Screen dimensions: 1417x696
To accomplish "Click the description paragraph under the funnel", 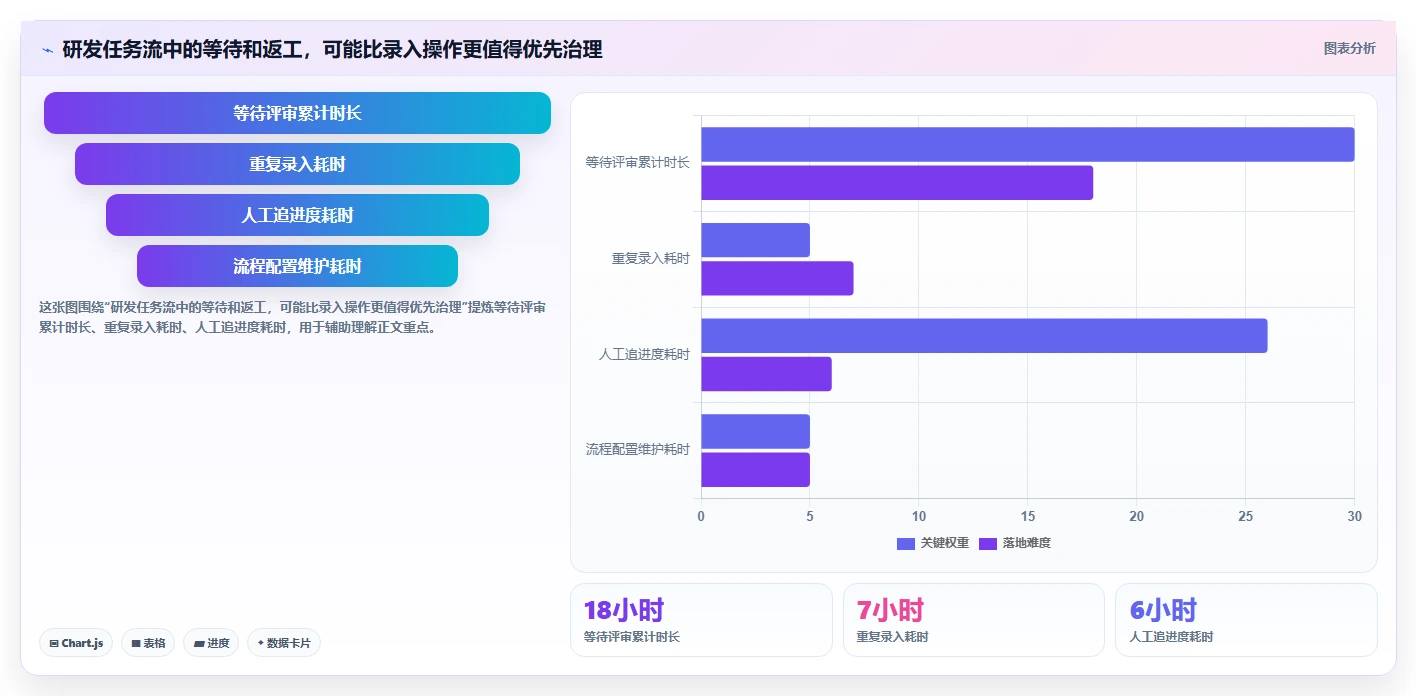I will (x=292, y=317).
